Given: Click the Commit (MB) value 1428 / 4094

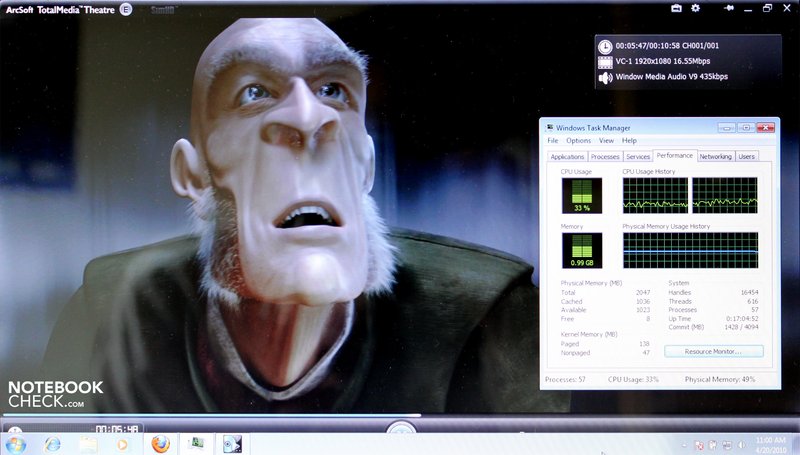Looking at the screenshot, I should click(x=741, y=327).
